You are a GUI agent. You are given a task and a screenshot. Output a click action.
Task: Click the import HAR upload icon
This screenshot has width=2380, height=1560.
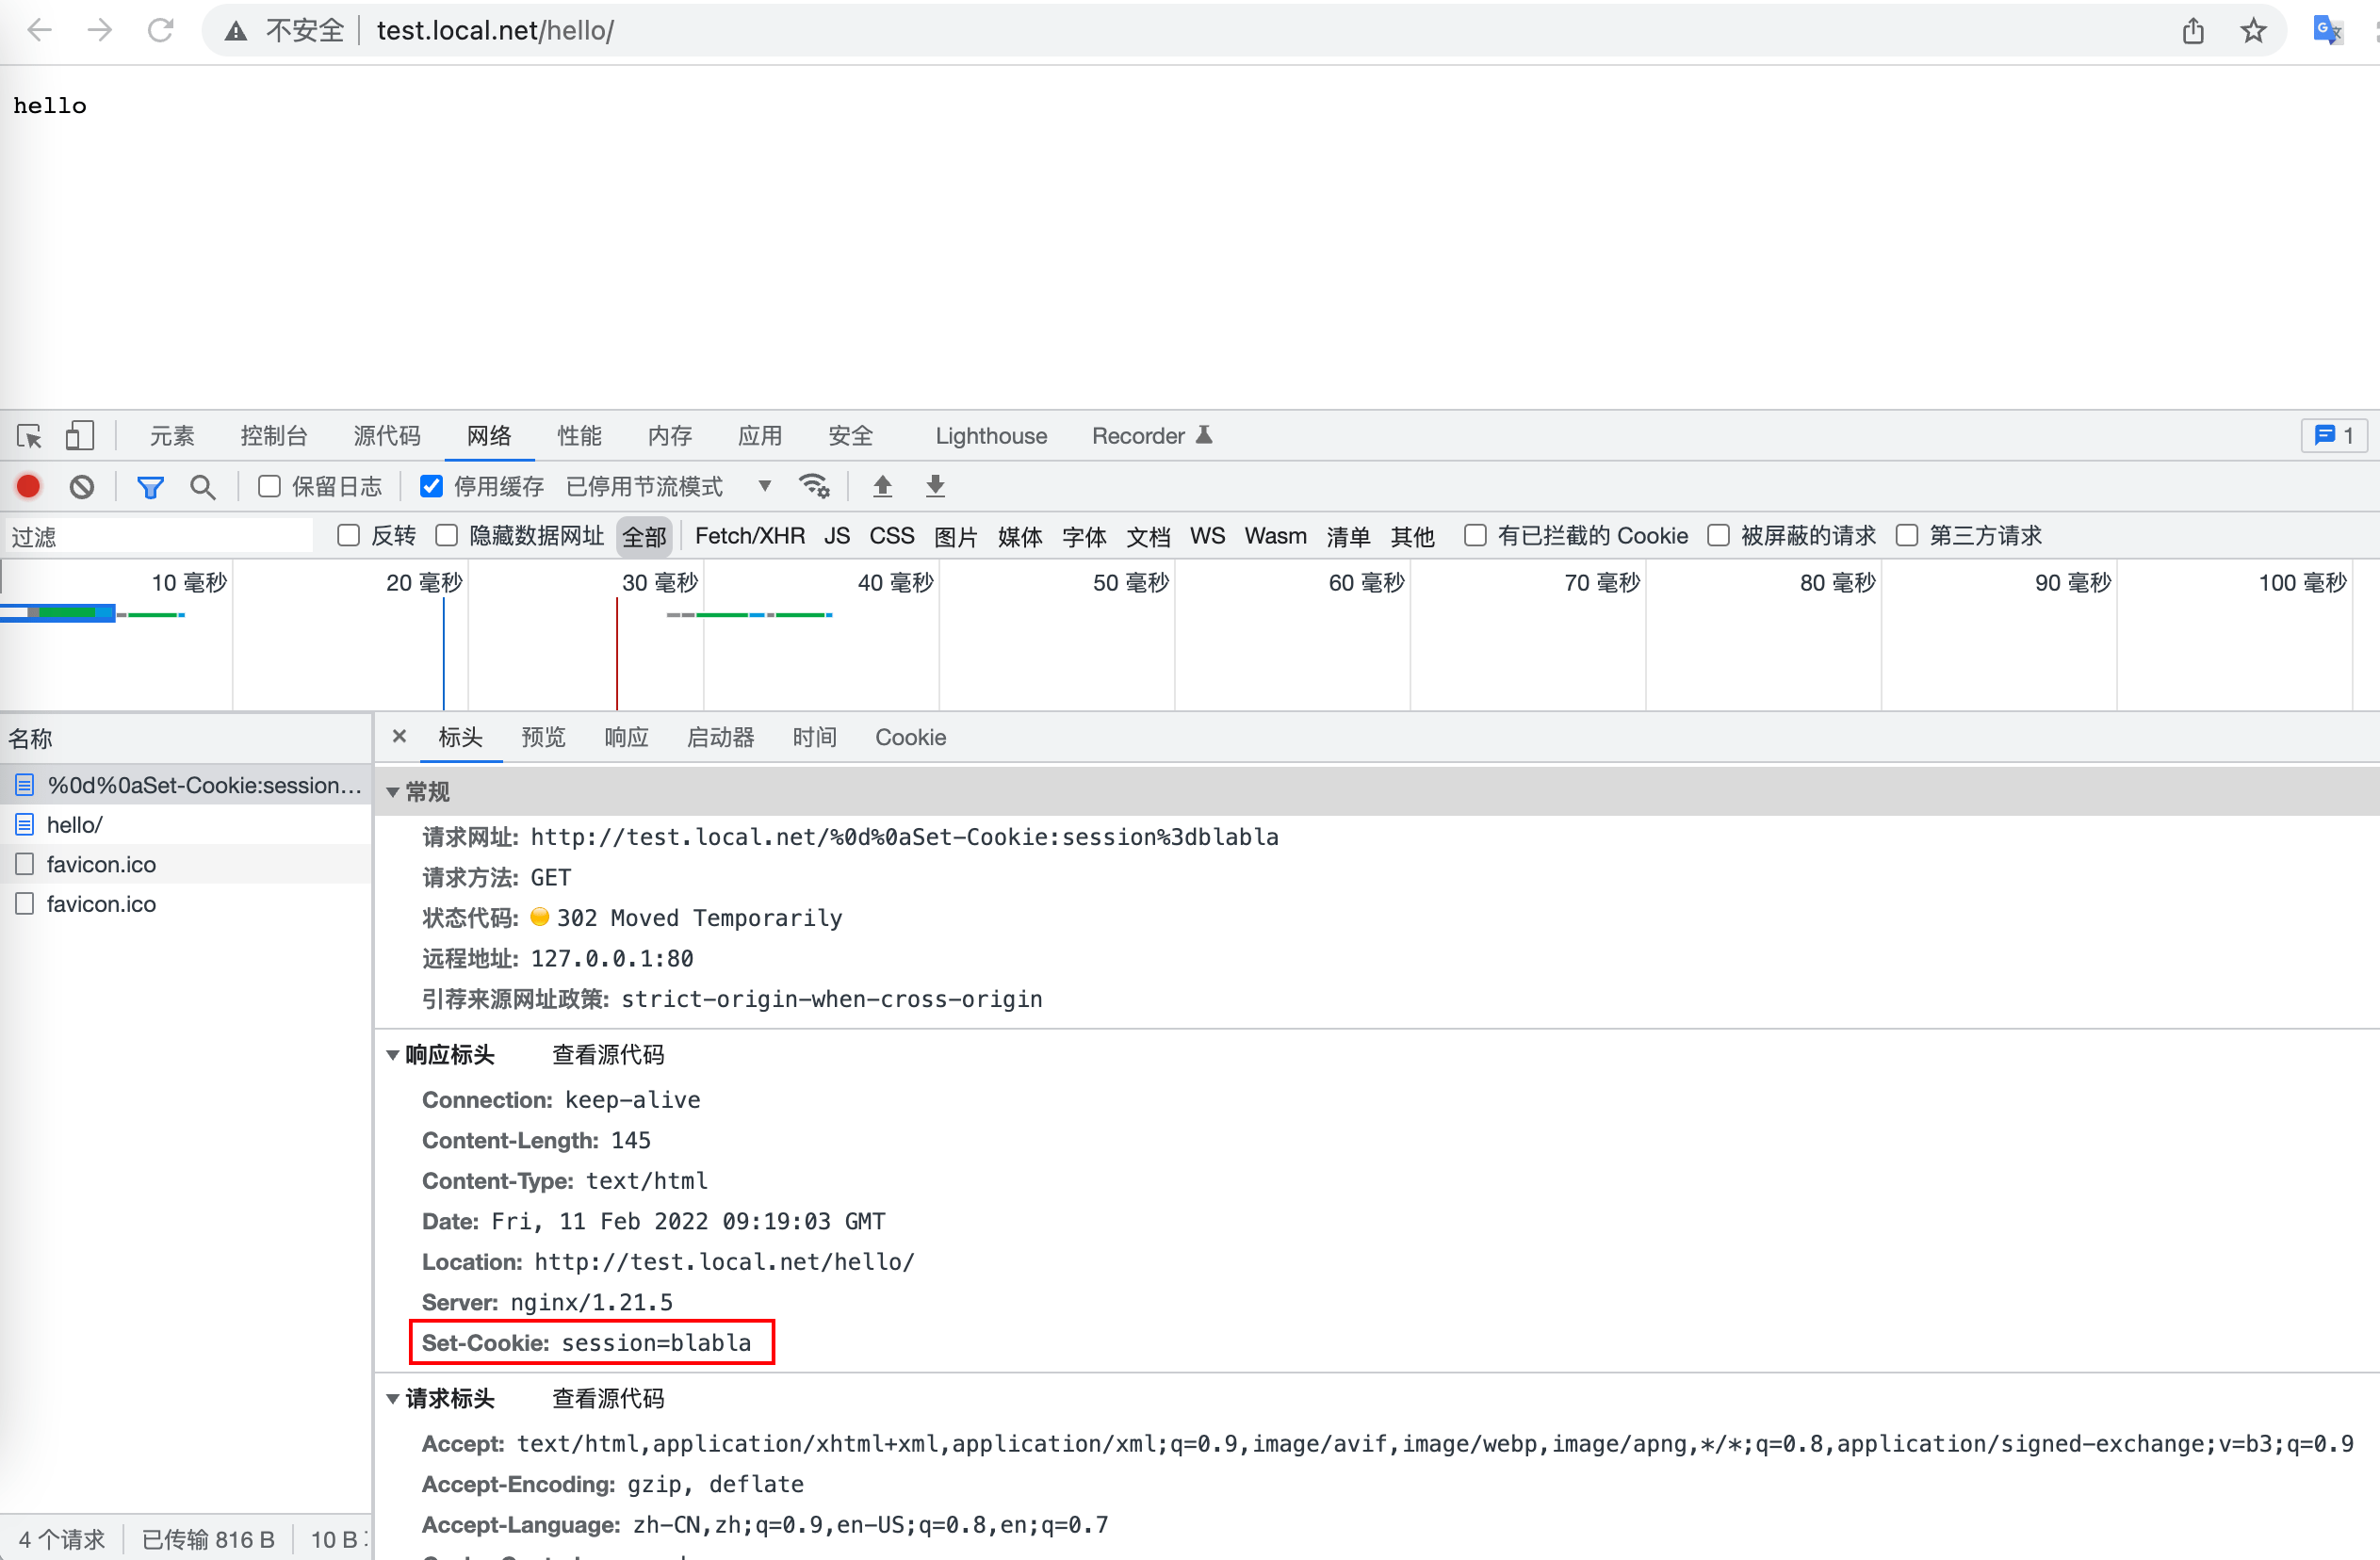tap(882, 487)
